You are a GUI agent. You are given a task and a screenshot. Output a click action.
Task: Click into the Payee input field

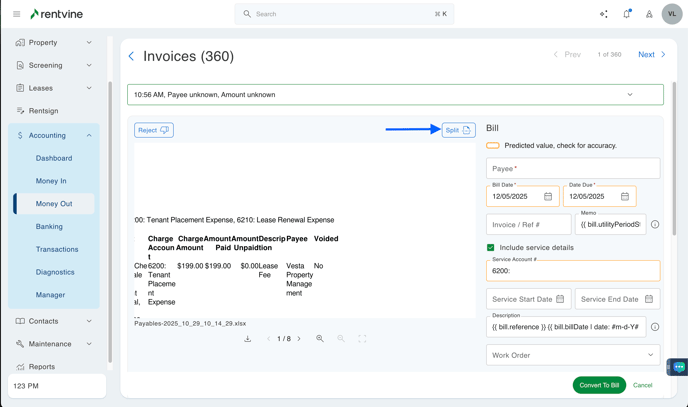click(573, 168)
